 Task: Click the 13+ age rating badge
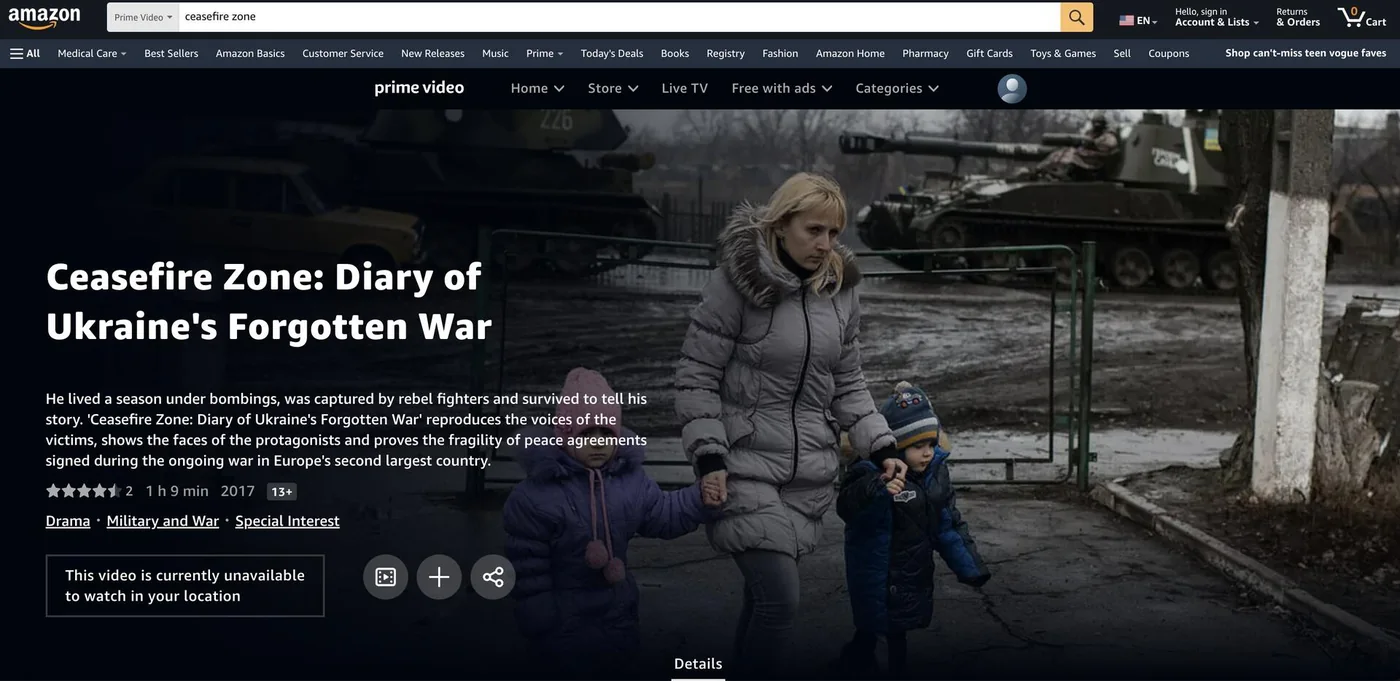(x=282, y=492)
